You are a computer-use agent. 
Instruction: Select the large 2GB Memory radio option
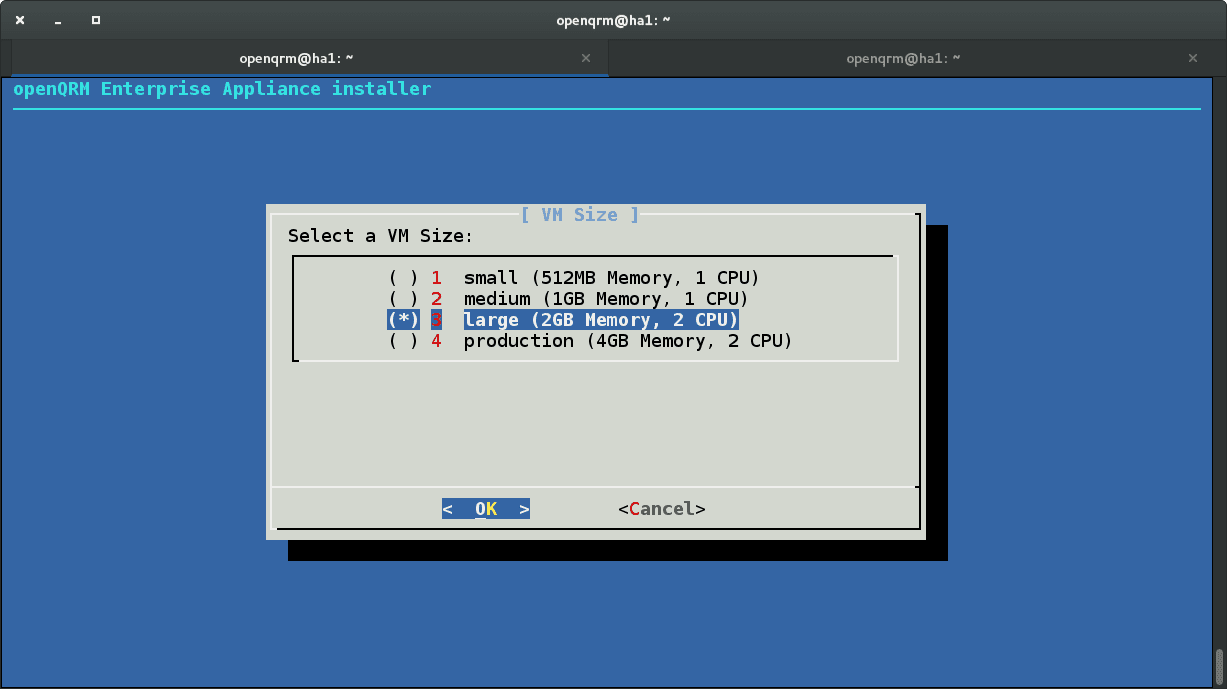563,320
